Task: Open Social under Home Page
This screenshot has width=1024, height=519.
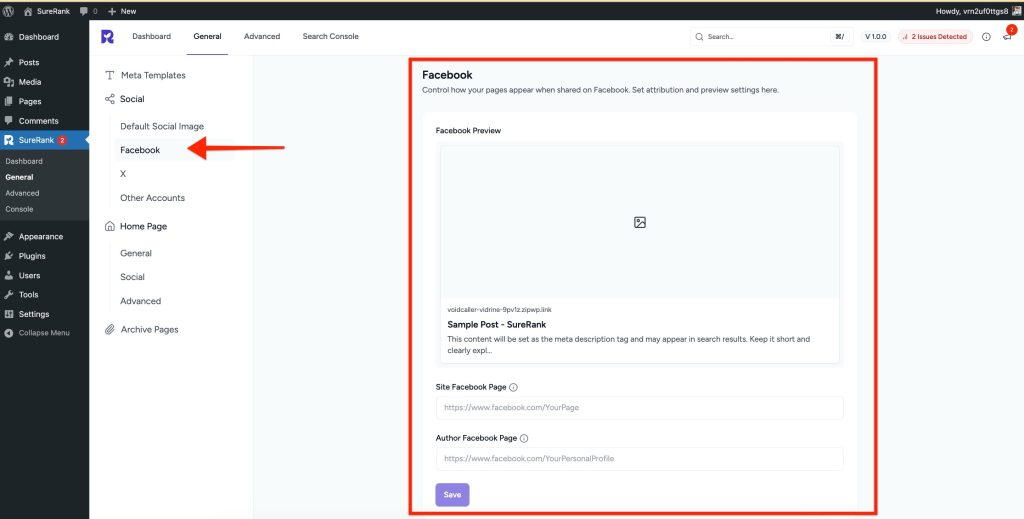Action: pos(133,277)
